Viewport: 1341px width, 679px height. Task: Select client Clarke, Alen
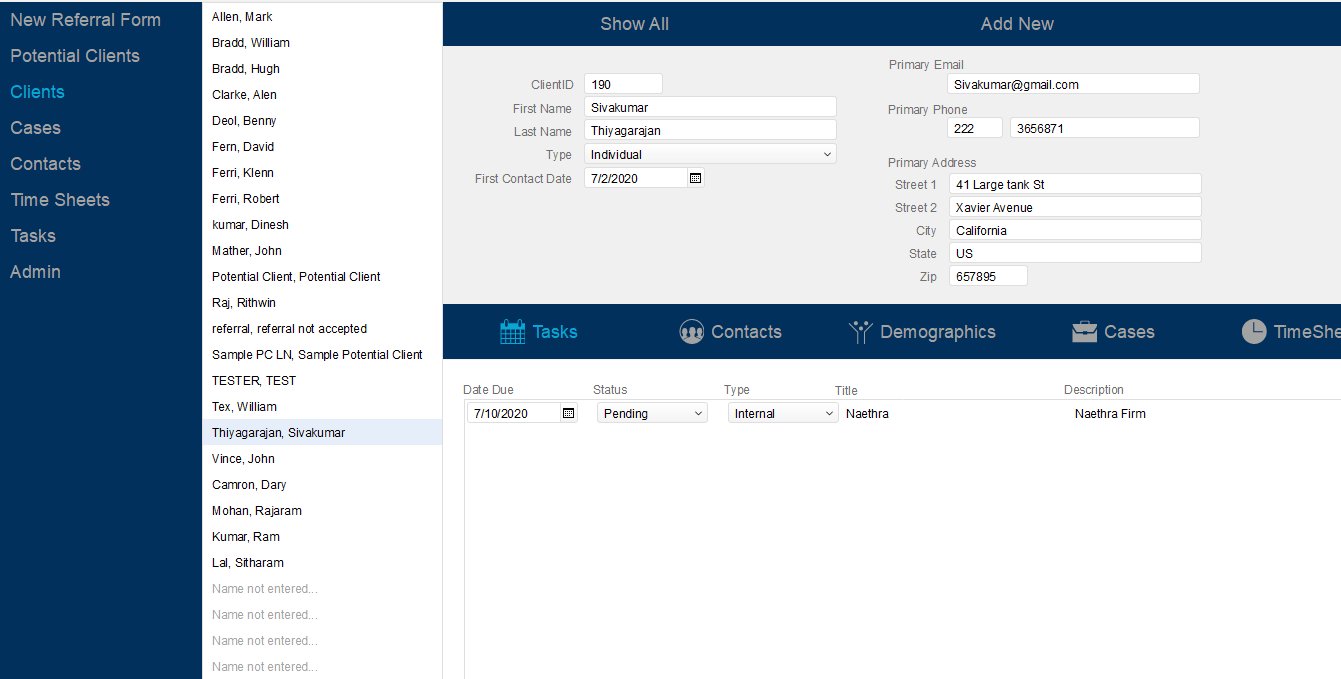[x=322, y=95]
